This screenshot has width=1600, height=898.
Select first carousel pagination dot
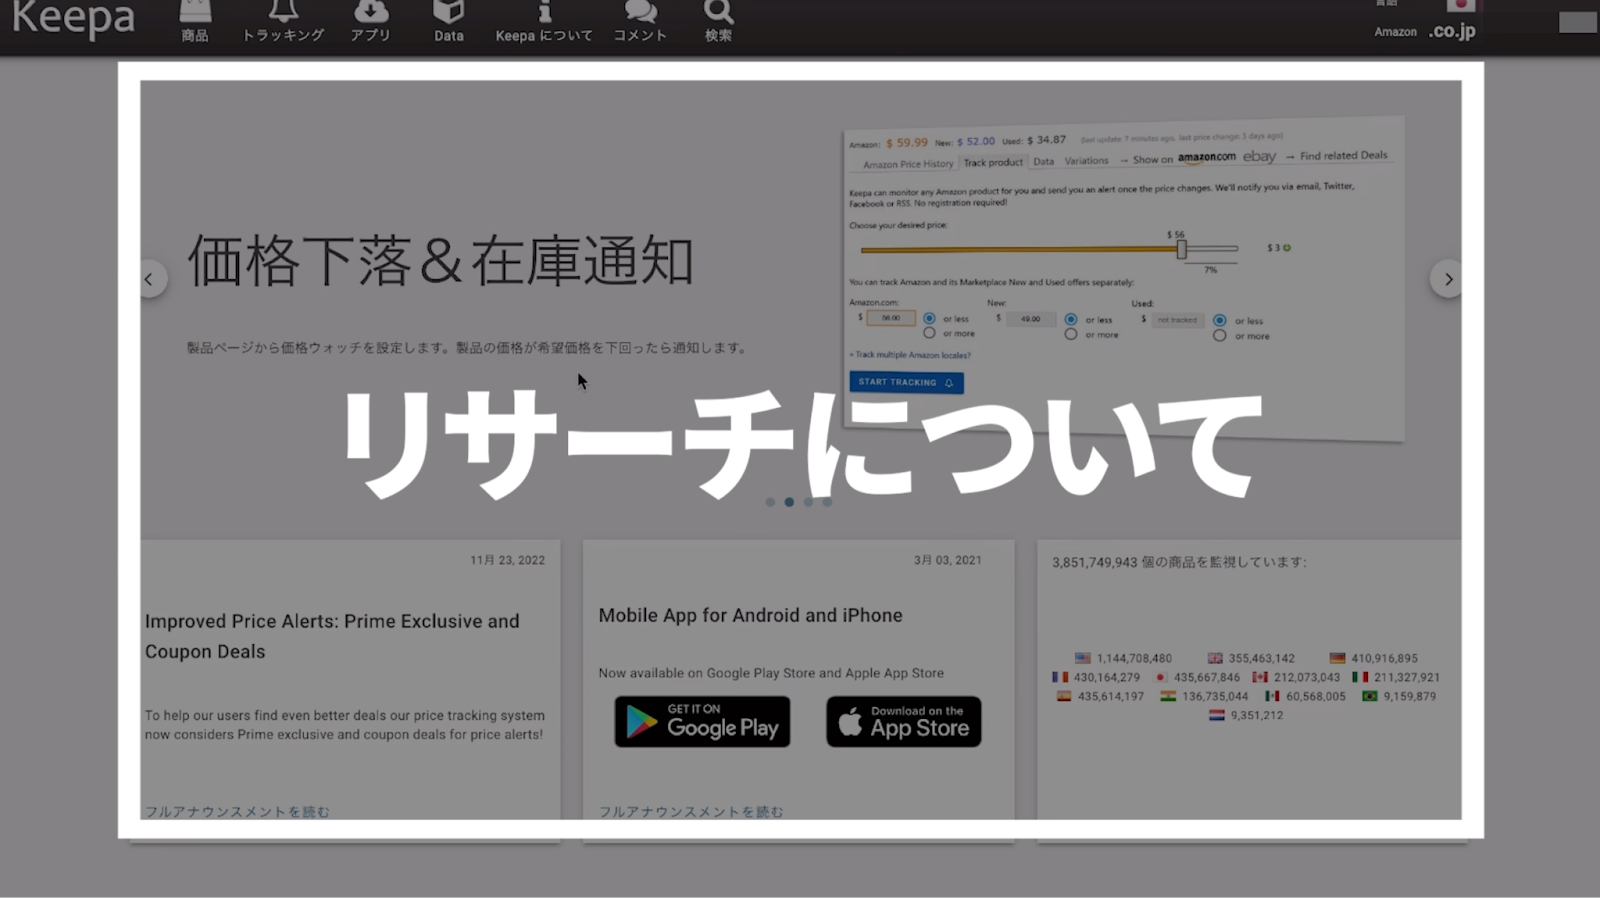[770, 502]
